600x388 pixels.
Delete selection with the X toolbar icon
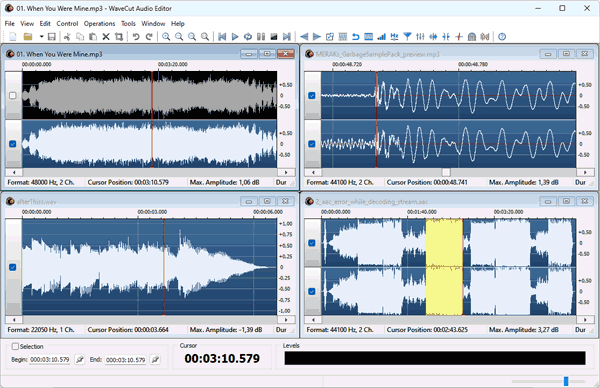(x=106, y=37)
